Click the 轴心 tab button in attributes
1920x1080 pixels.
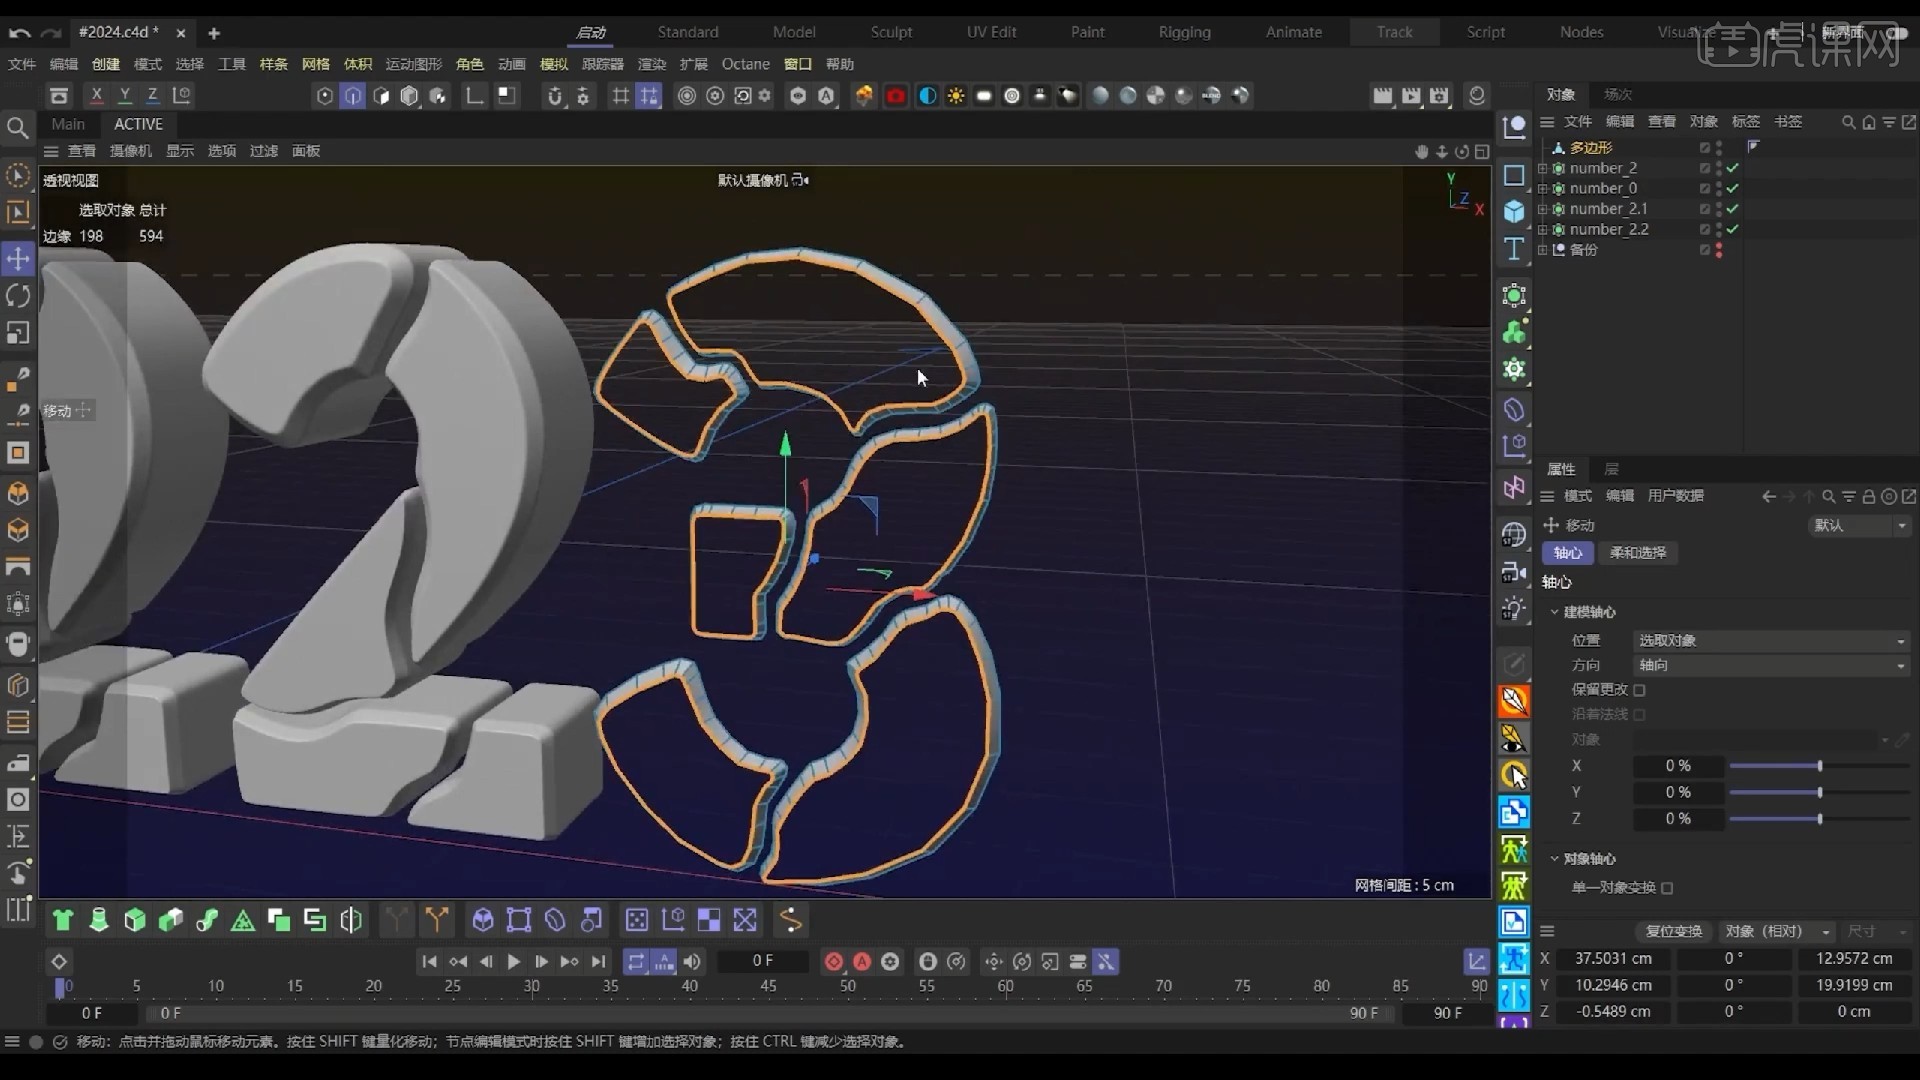point(1568,553)
